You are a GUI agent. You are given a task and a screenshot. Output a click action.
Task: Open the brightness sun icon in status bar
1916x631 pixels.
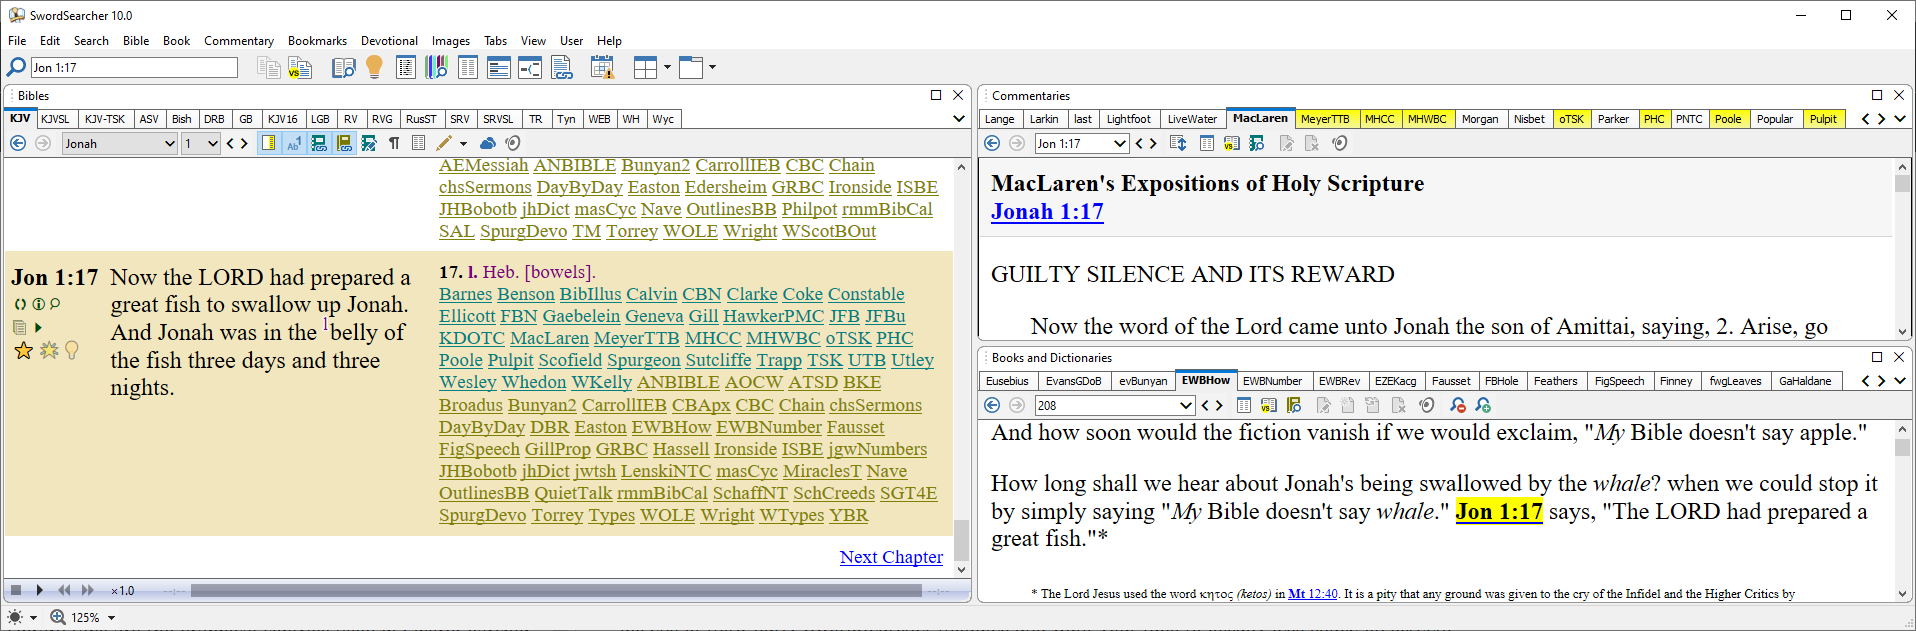click(15, 617)
